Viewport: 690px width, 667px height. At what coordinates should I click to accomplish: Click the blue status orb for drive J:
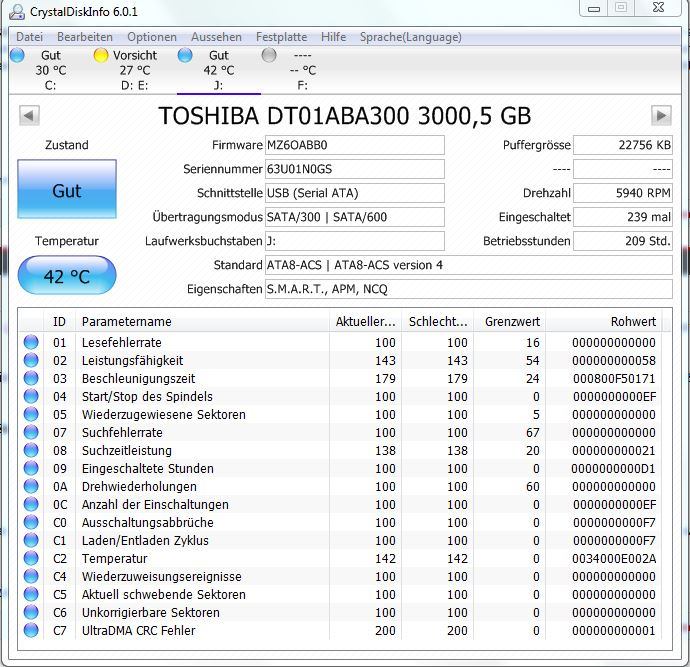click(x=185, y=55)
